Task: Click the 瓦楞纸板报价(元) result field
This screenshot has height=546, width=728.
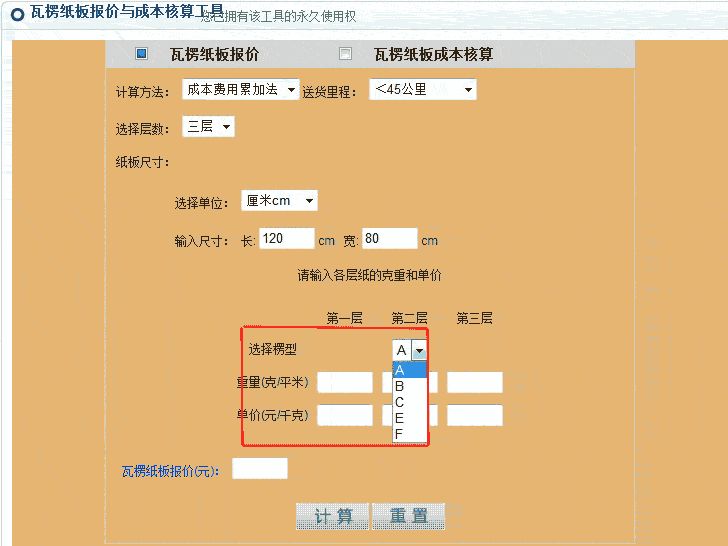Action: 259,468
